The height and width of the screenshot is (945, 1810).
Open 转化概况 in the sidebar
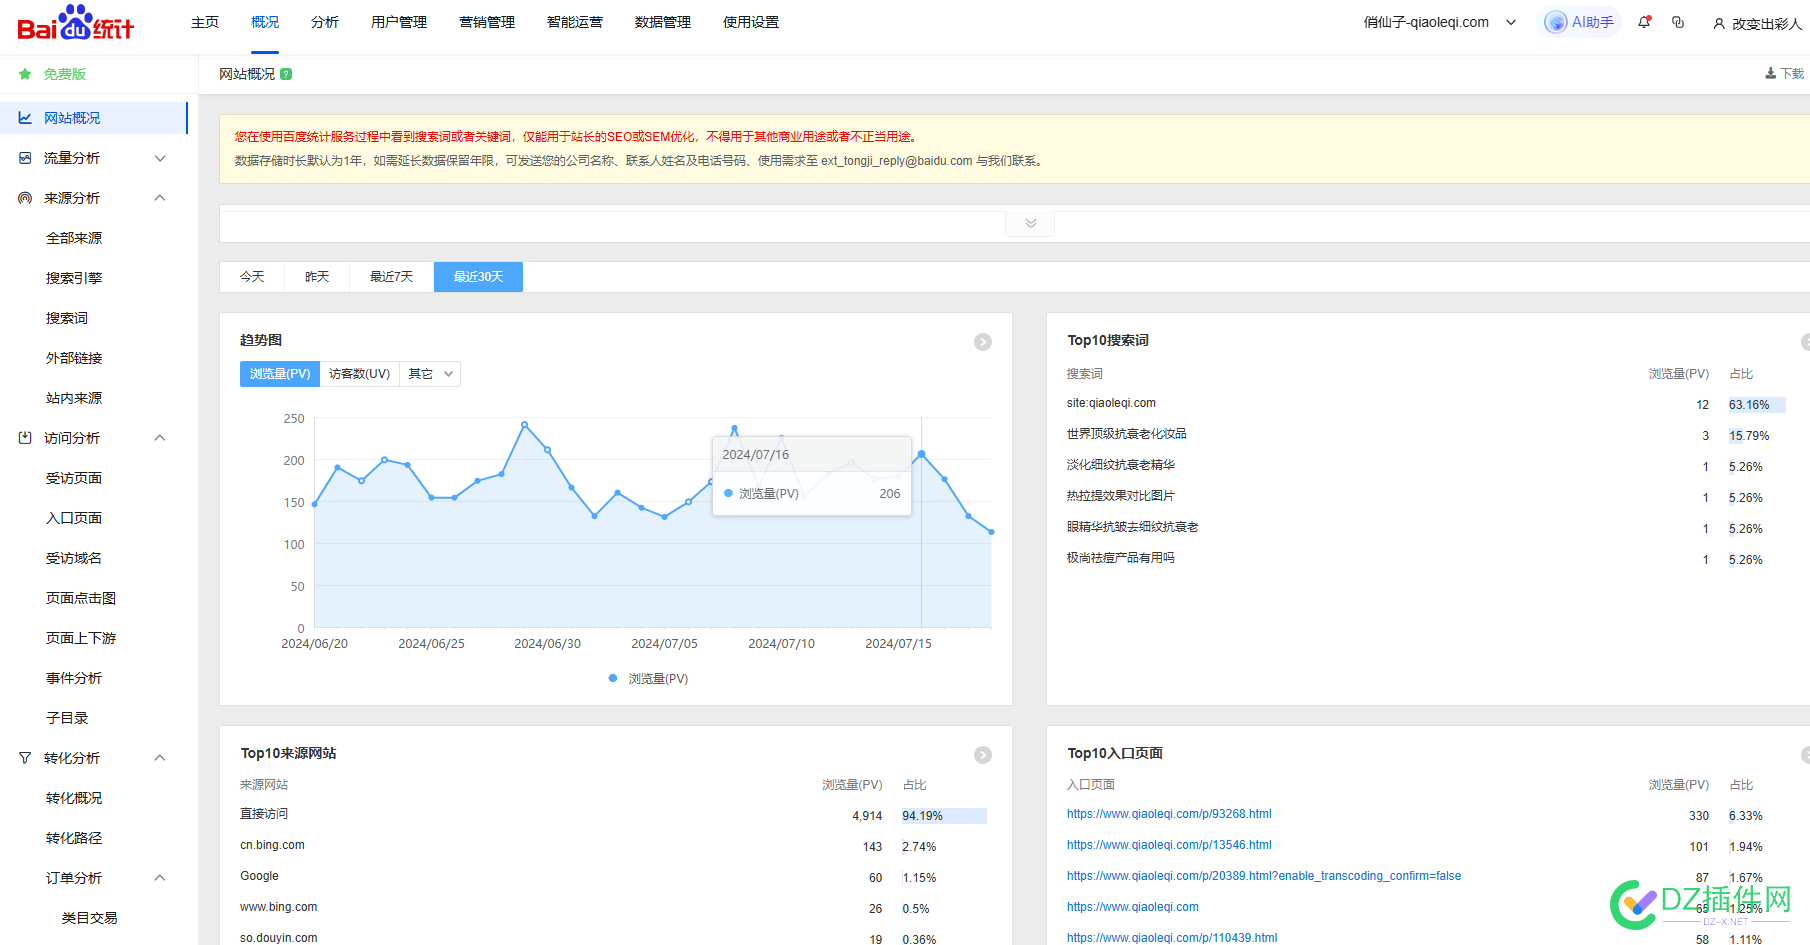click(x=74, y=798)
